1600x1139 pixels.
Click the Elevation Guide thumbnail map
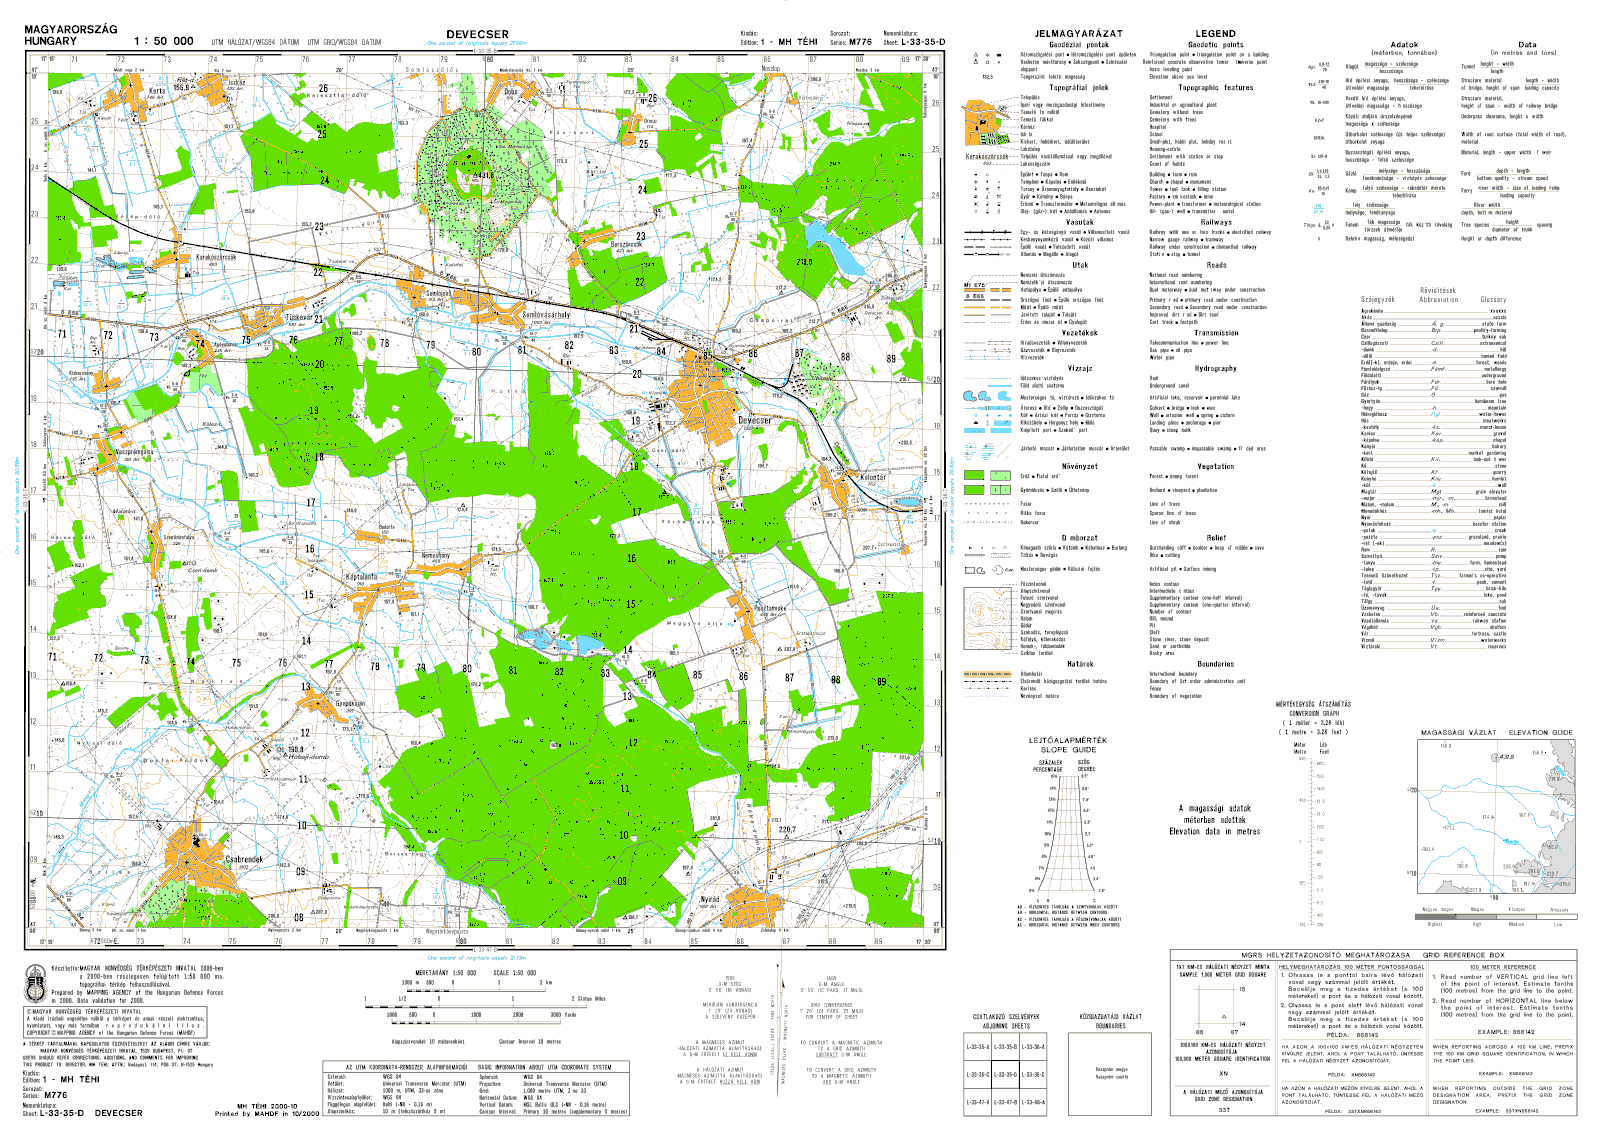coord(1493,820)
